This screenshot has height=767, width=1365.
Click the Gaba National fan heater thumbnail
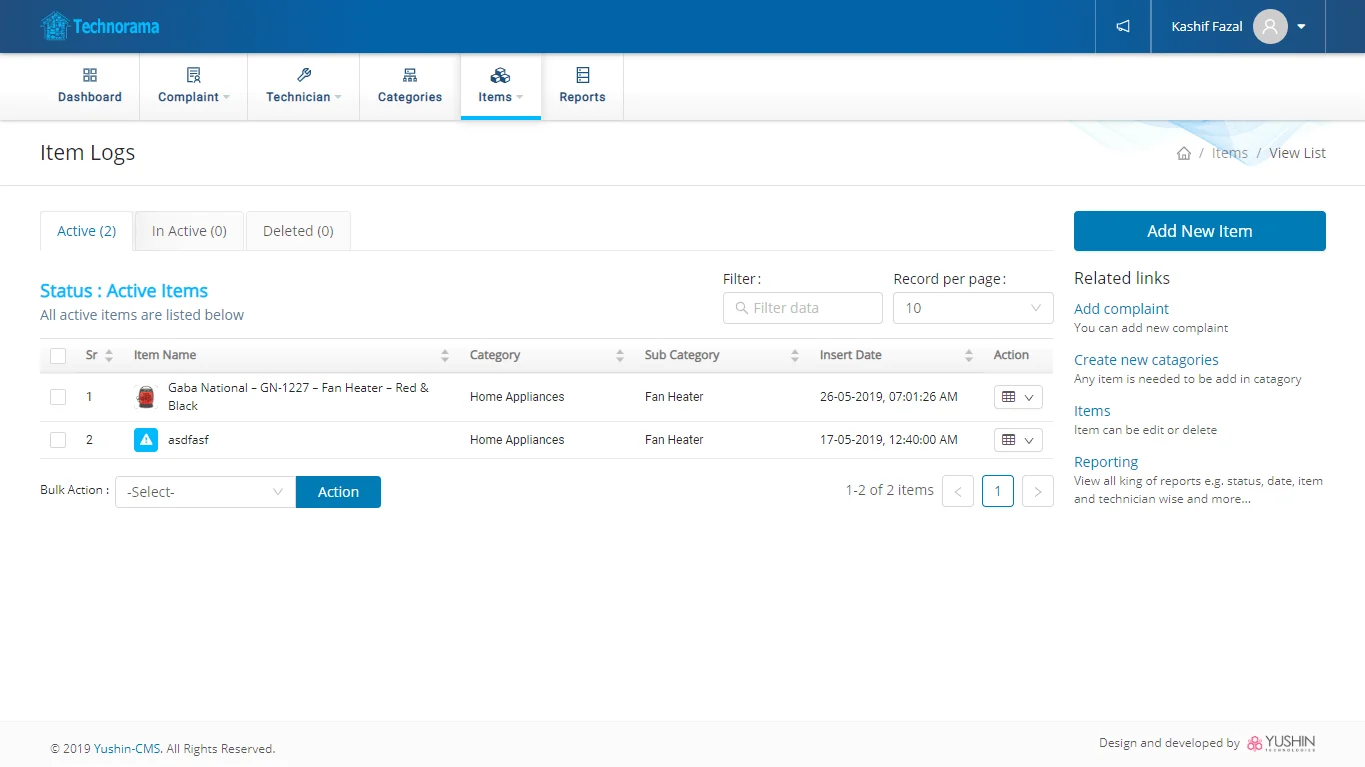146,397
